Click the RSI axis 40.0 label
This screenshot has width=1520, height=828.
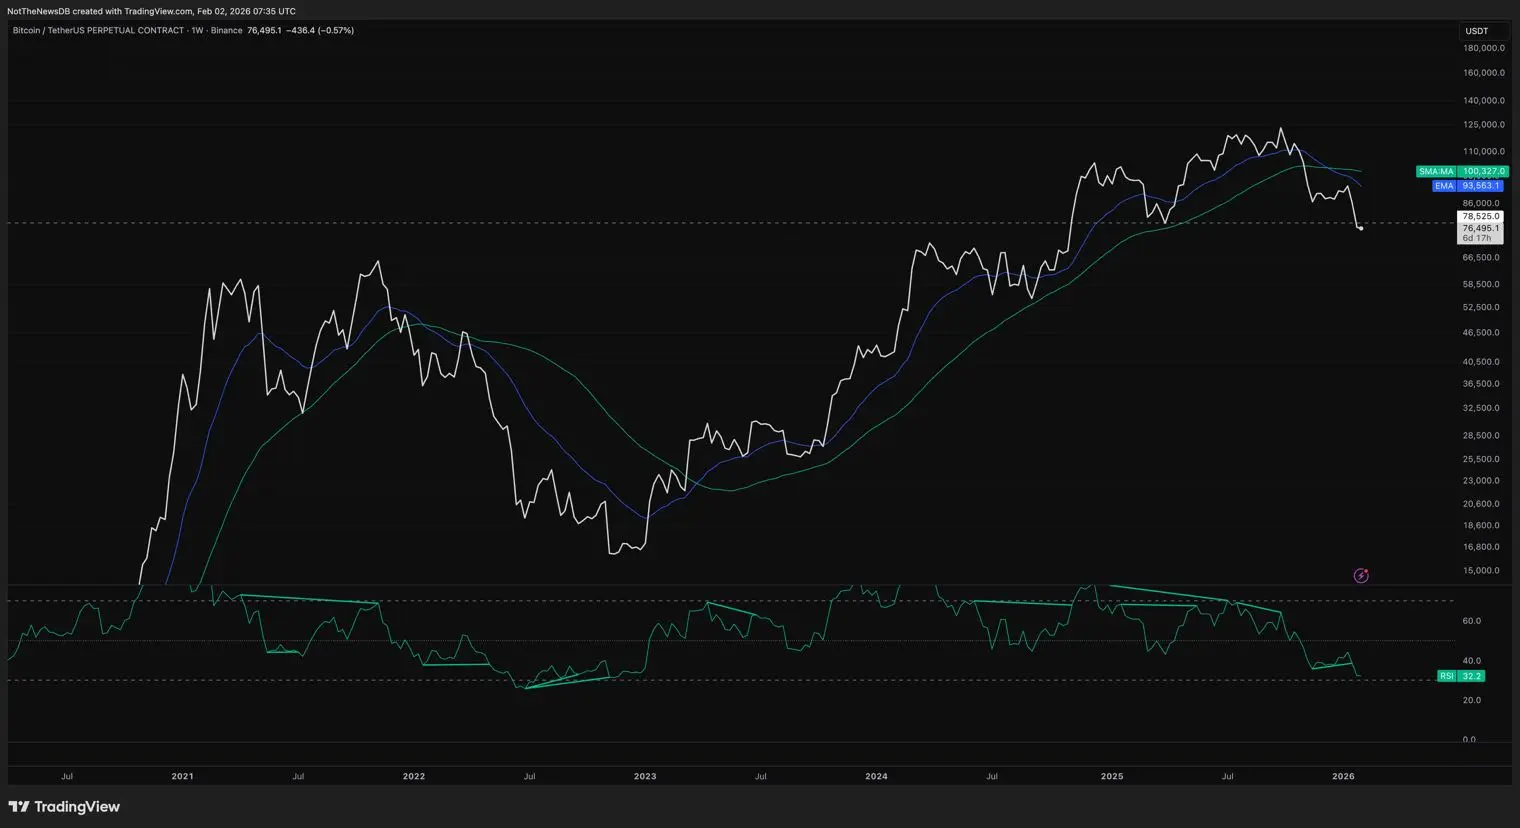coord(1471,661)
